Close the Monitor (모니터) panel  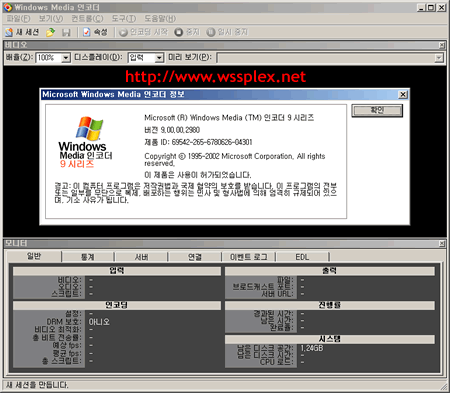[442, 244]
